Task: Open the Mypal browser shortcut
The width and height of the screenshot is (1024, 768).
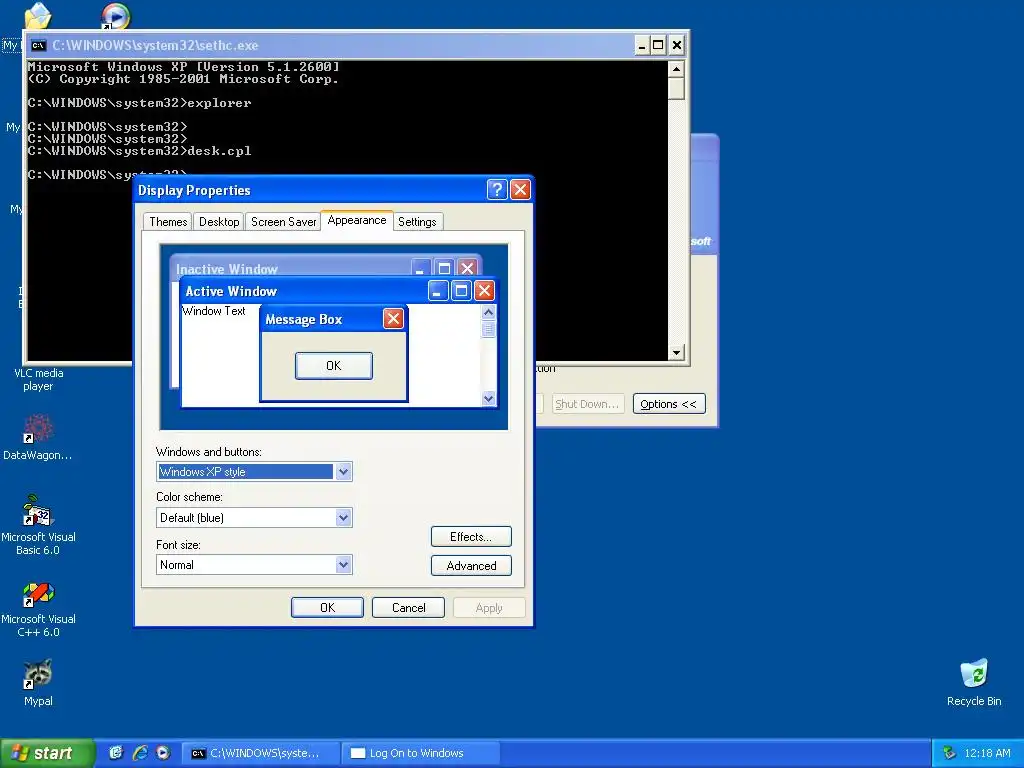Action: click(x=38, y=683)
